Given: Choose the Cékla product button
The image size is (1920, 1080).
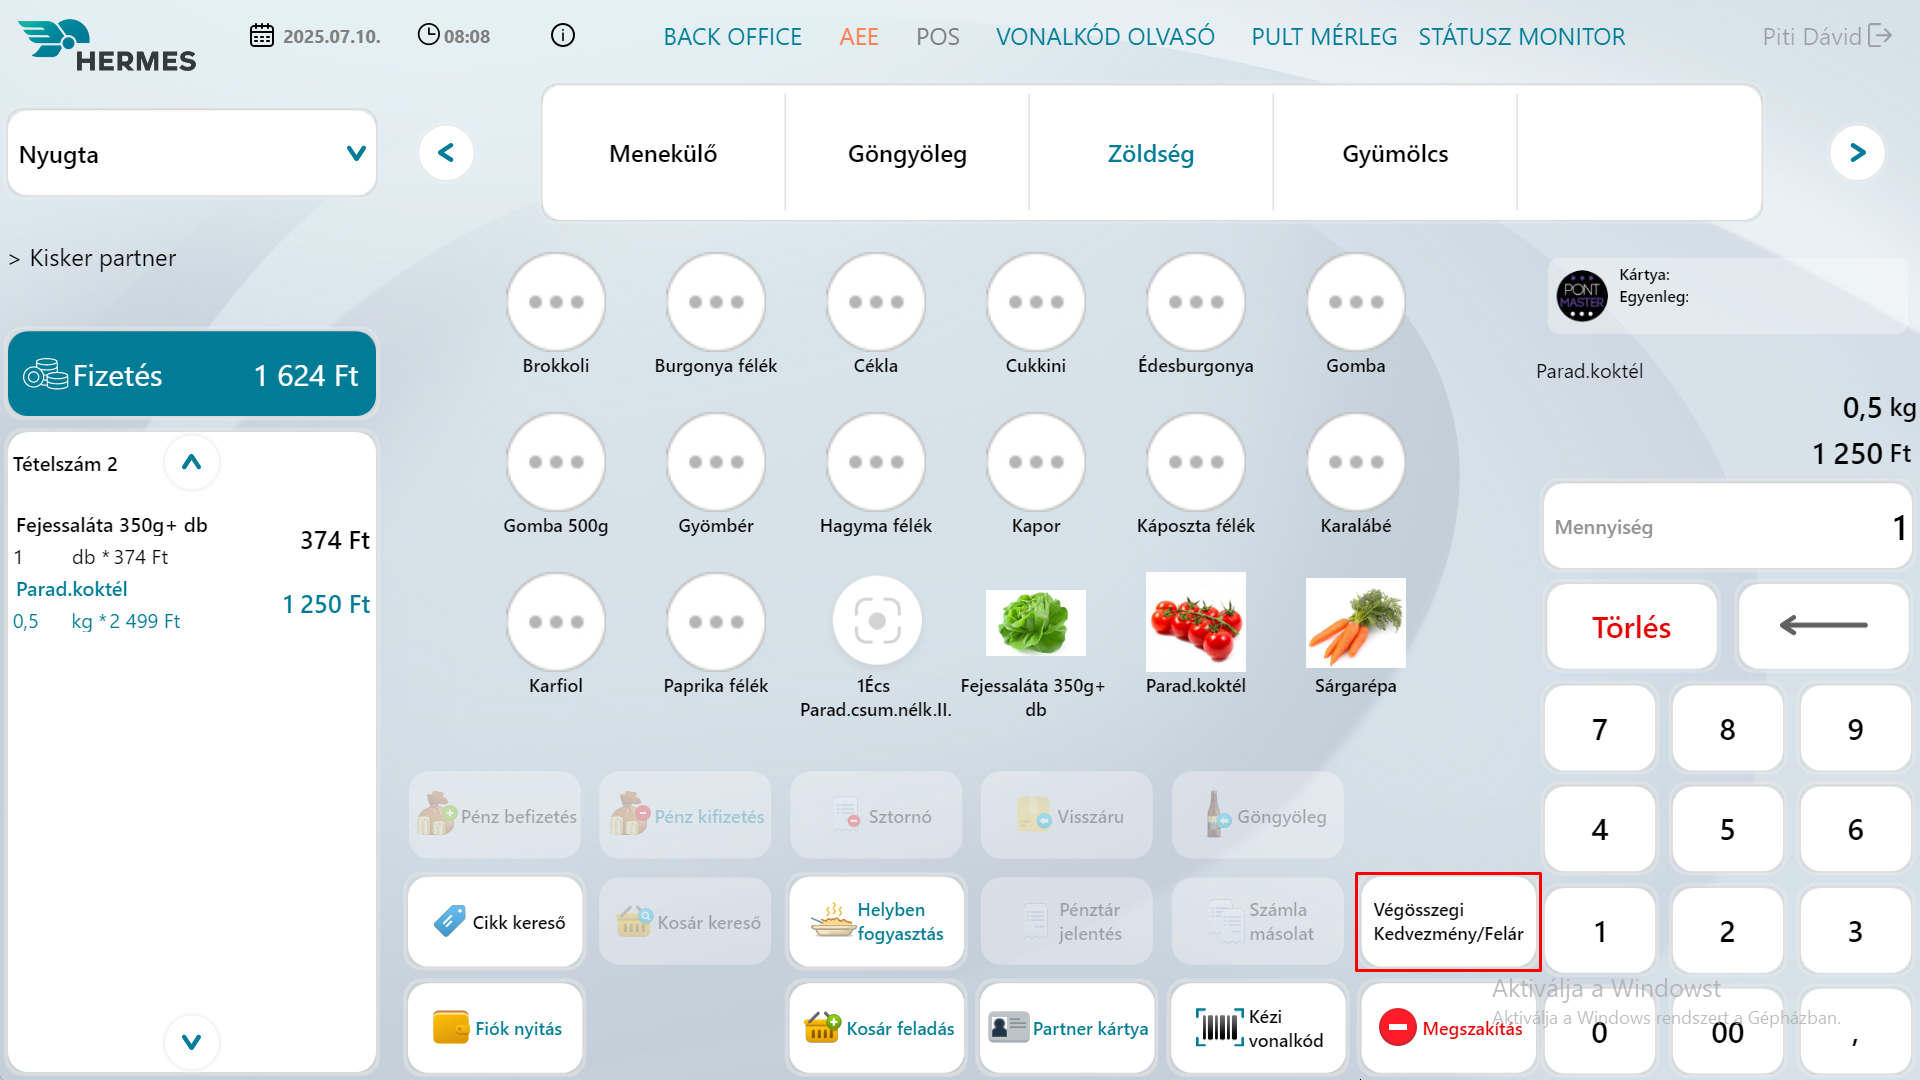Looking at the screenshot, I should 876,302.
